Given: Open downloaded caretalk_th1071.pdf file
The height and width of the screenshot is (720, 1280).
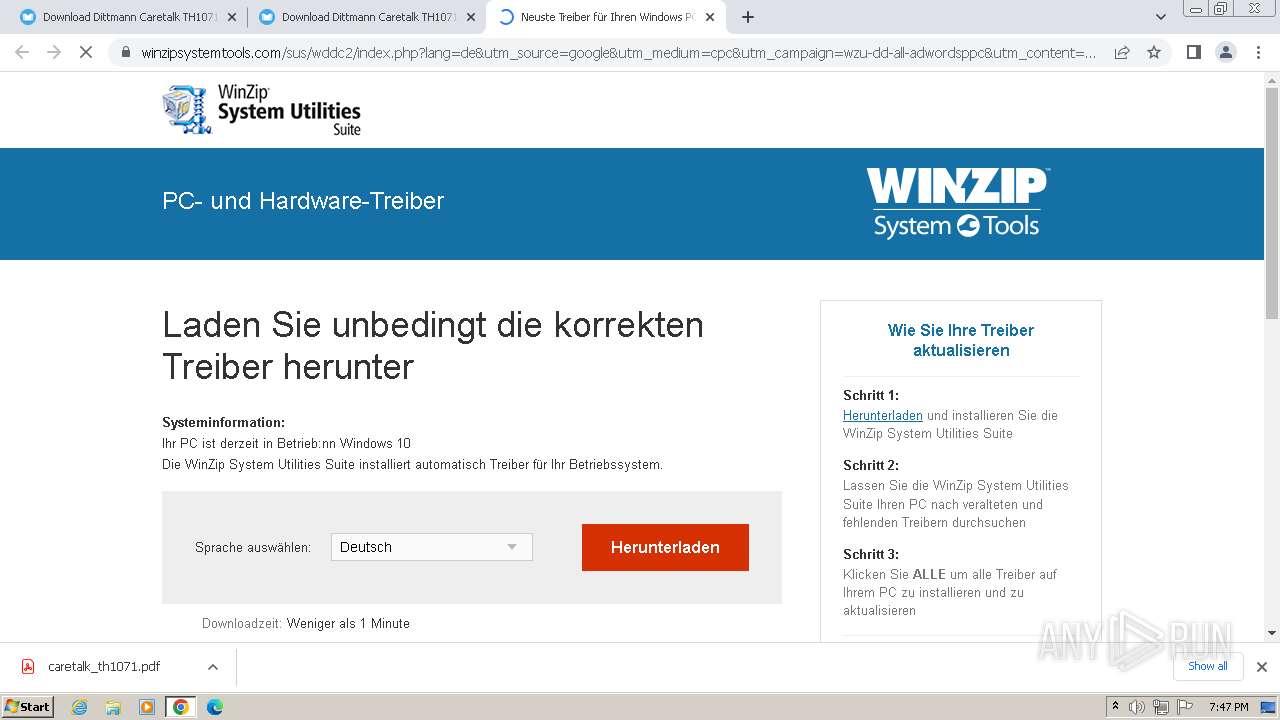Looking at the screenshot, I should pos(104,667).
